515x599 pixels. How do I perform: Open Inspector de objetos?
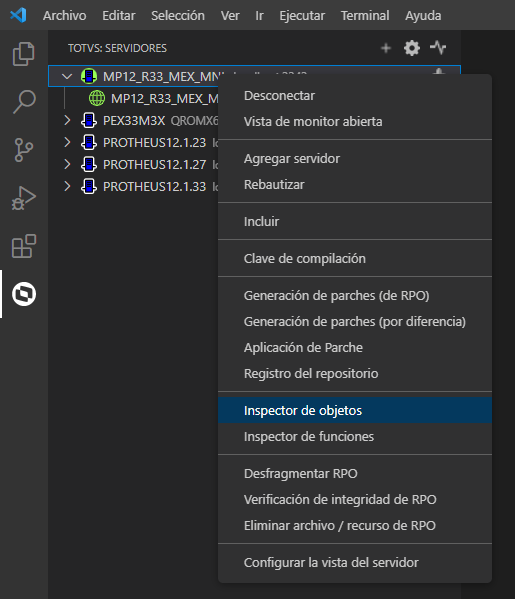[x=355, y=410]
